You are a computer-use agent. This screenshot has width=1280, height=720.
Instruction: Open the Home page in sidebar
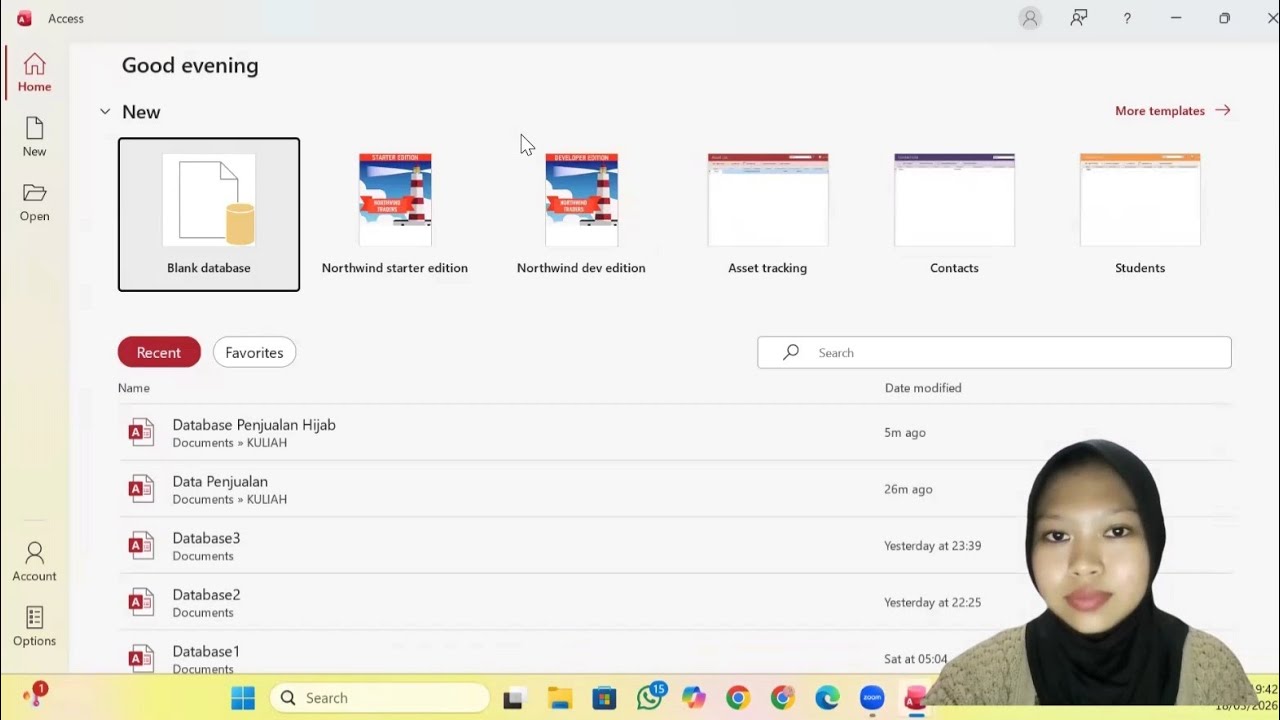coord(34,73)
